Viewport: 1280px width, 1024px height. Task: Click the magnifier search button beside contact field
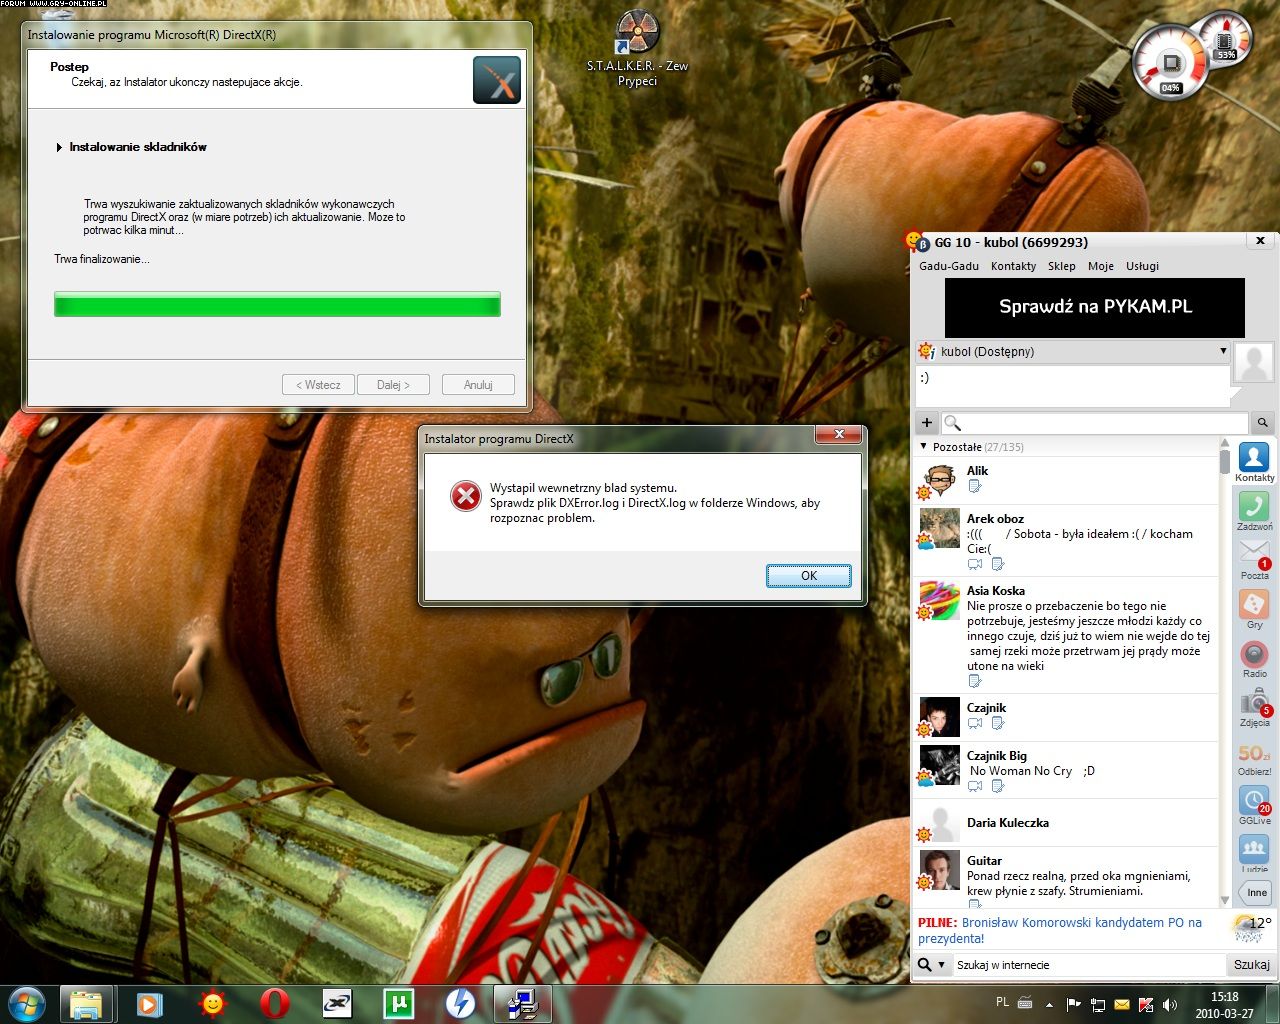point(1262,423)
